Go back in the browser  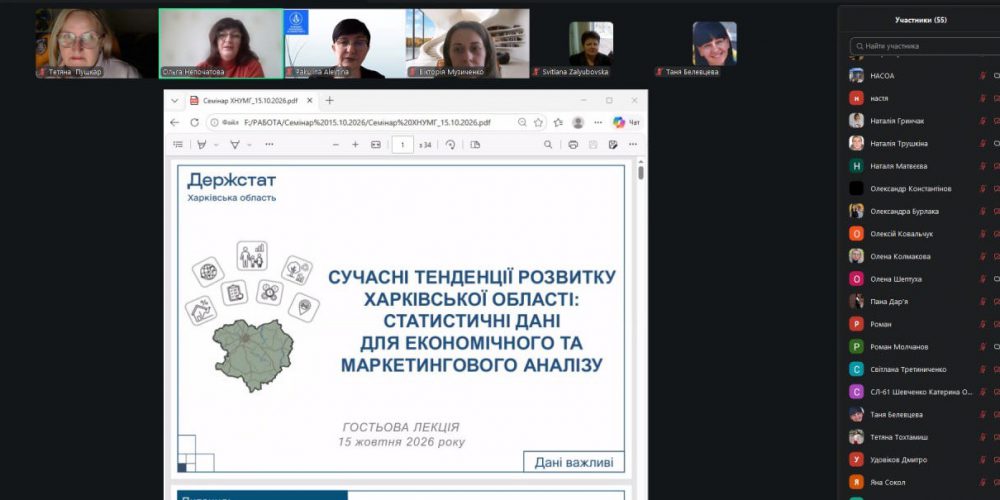pos(175,122)
